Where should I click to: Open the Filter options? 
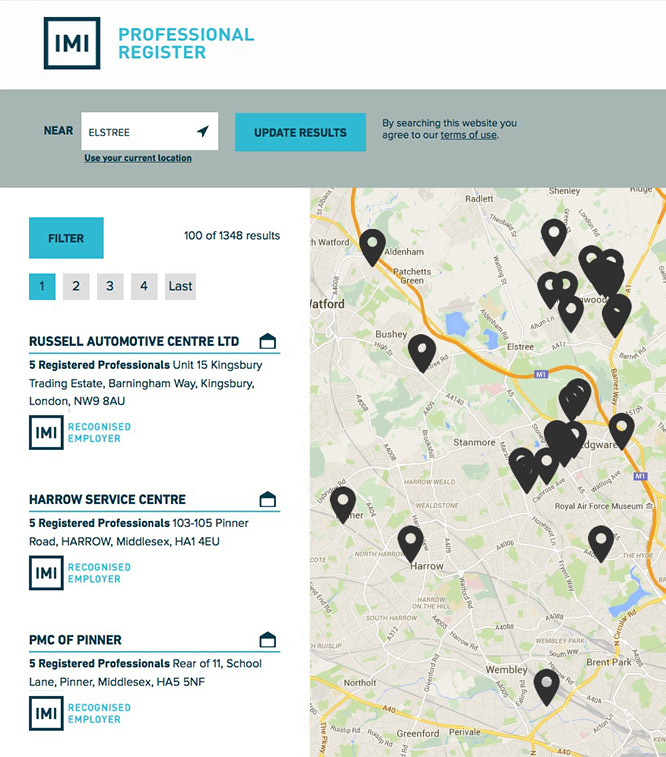pyautogui.click(x=66, y=238)
